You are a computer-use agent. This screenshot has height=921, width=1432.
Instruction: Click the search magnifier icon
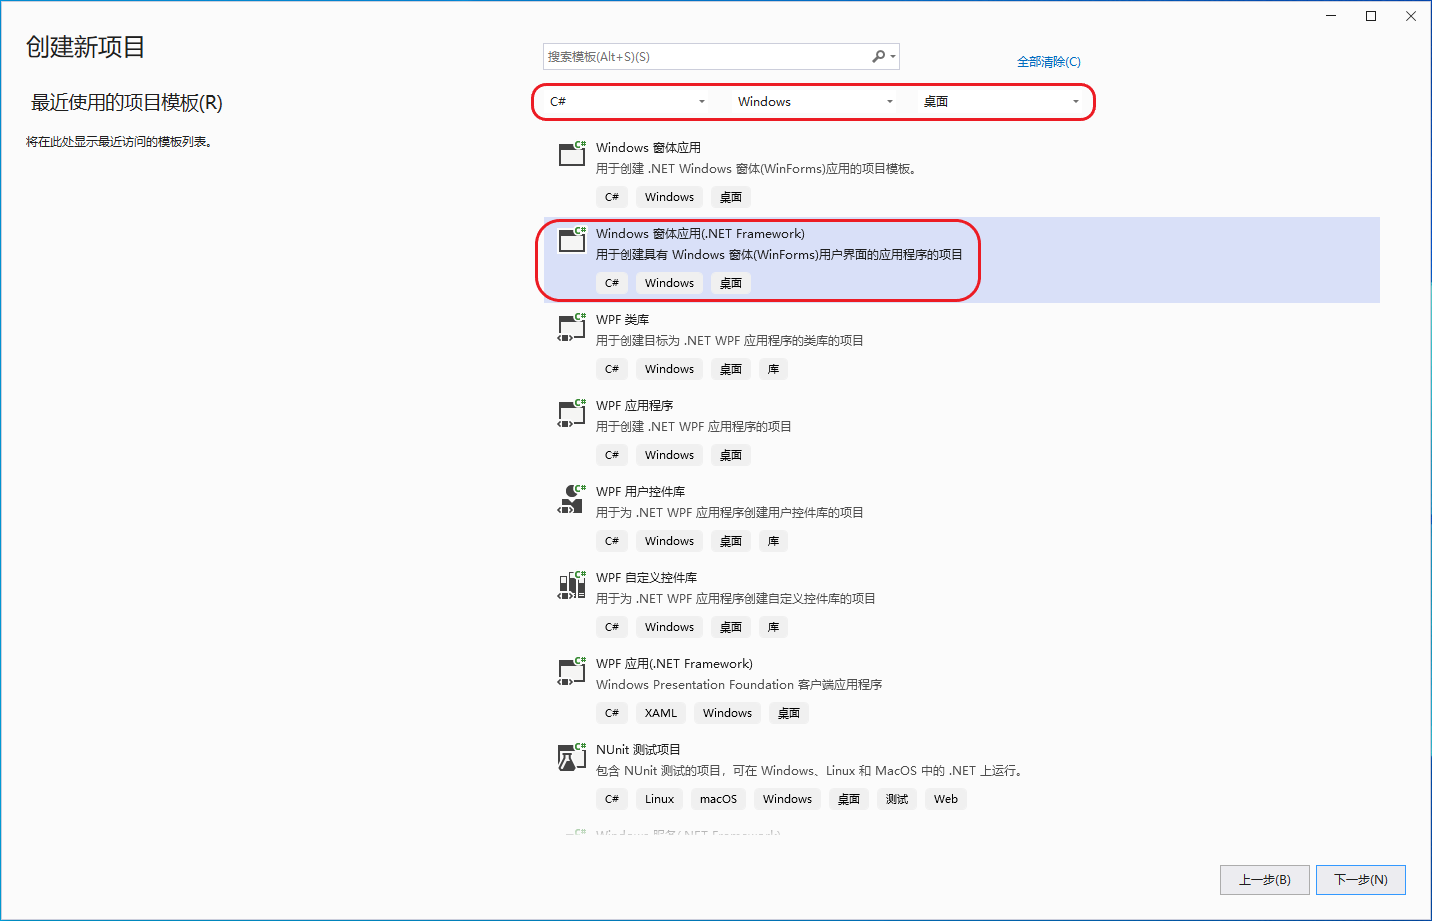coord(879,57)
